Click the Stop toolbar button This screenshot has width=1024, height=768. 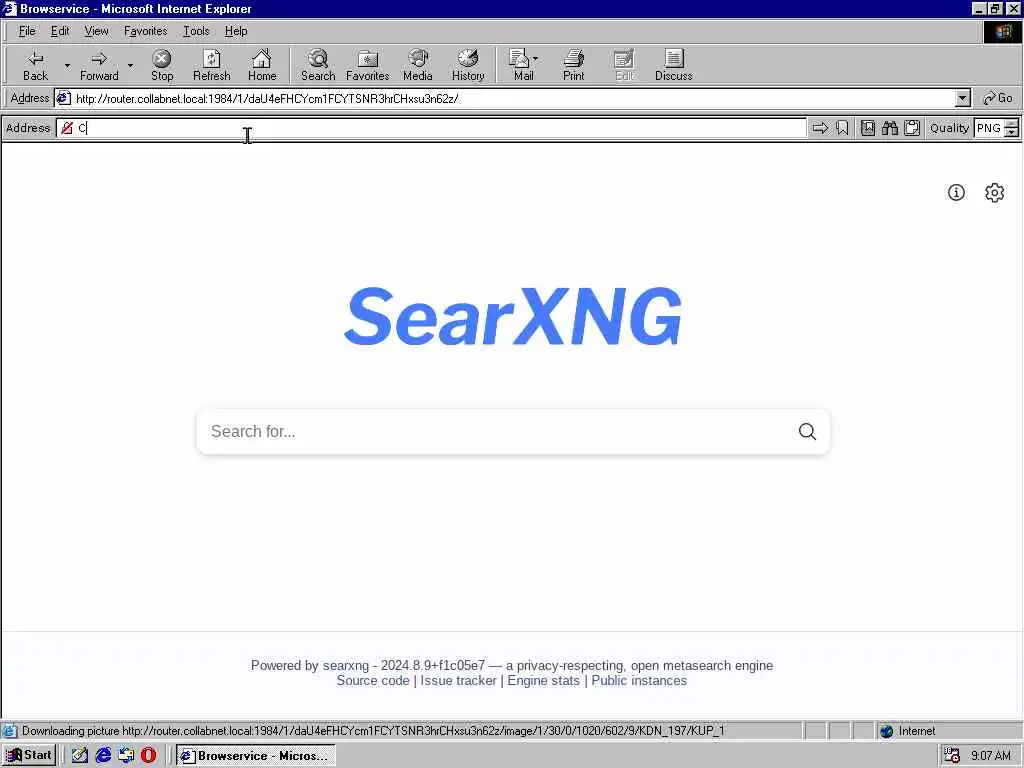click(162, 65)
